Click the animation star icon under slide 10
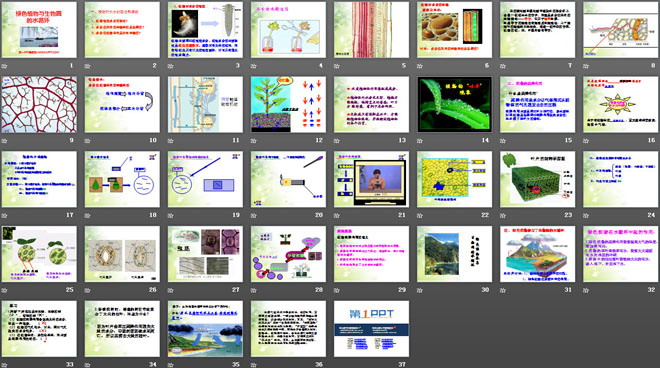The height and width of the screenshot is (368, 660). click(88, 141)
